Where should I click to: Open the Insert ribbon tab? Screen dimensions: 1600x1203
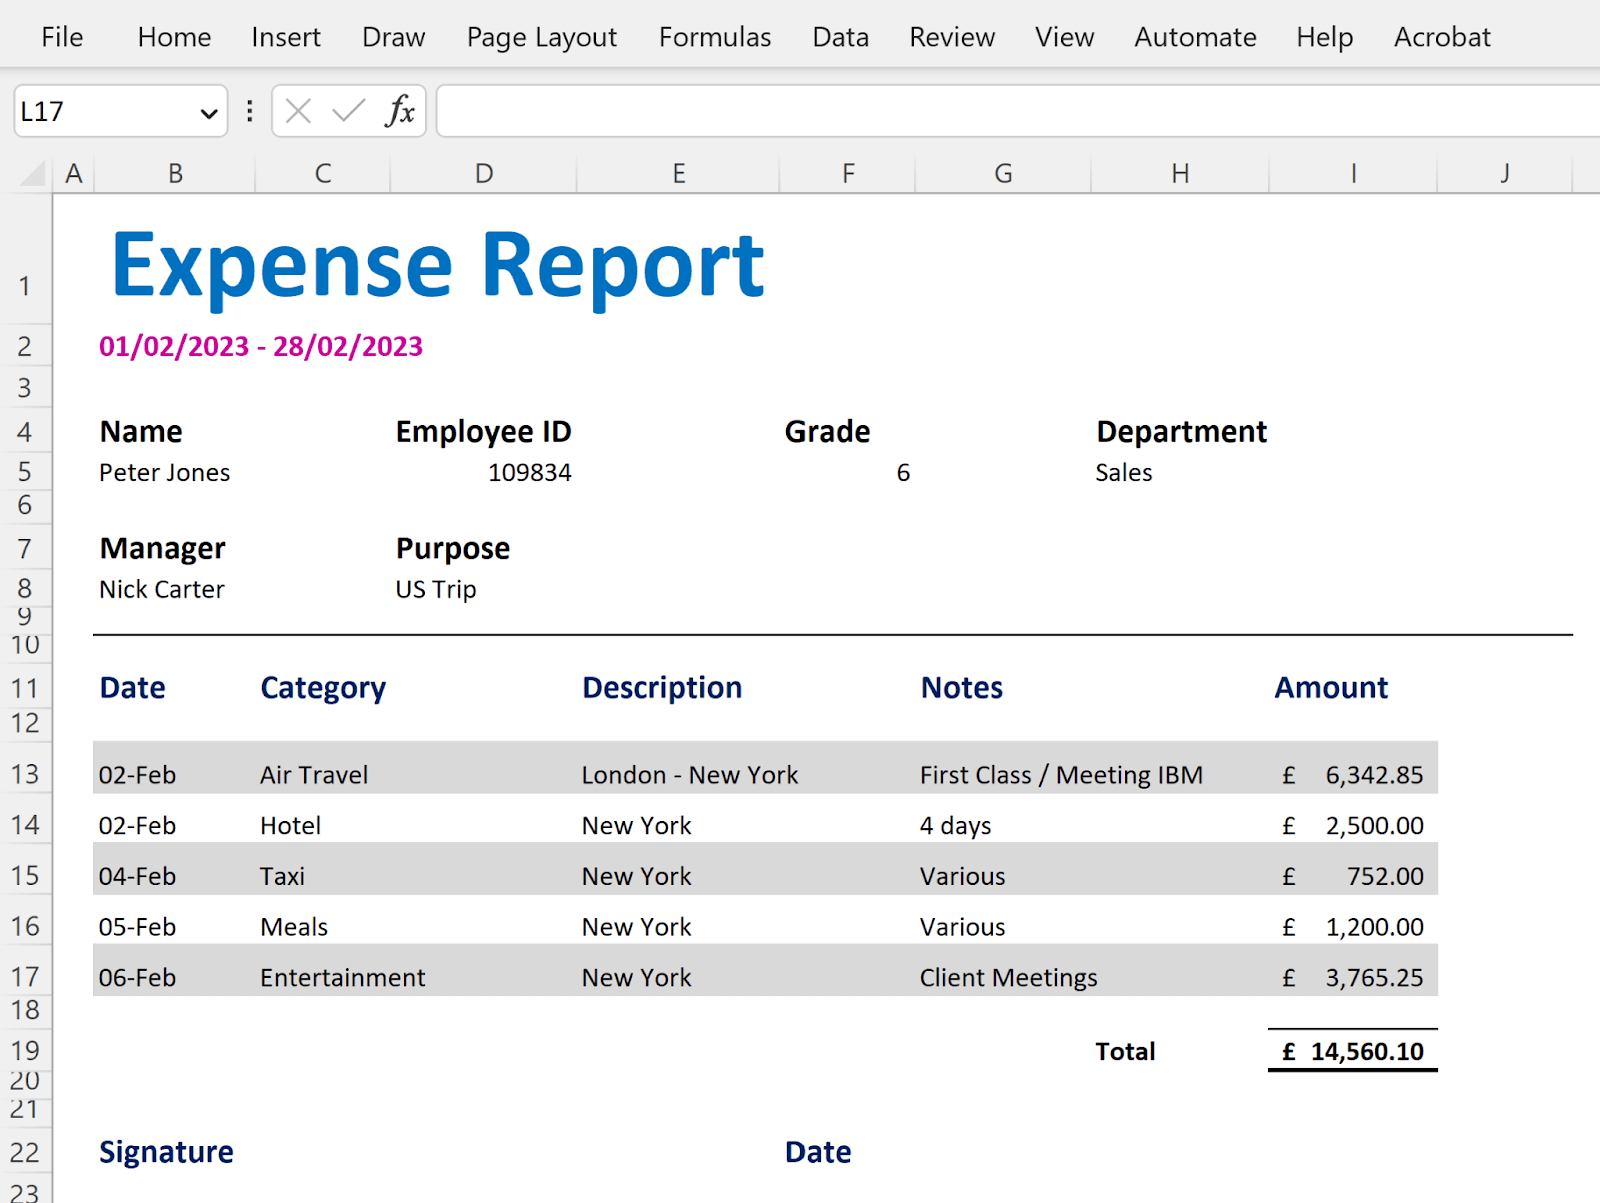pyautogui.click(x=286, y=37)
